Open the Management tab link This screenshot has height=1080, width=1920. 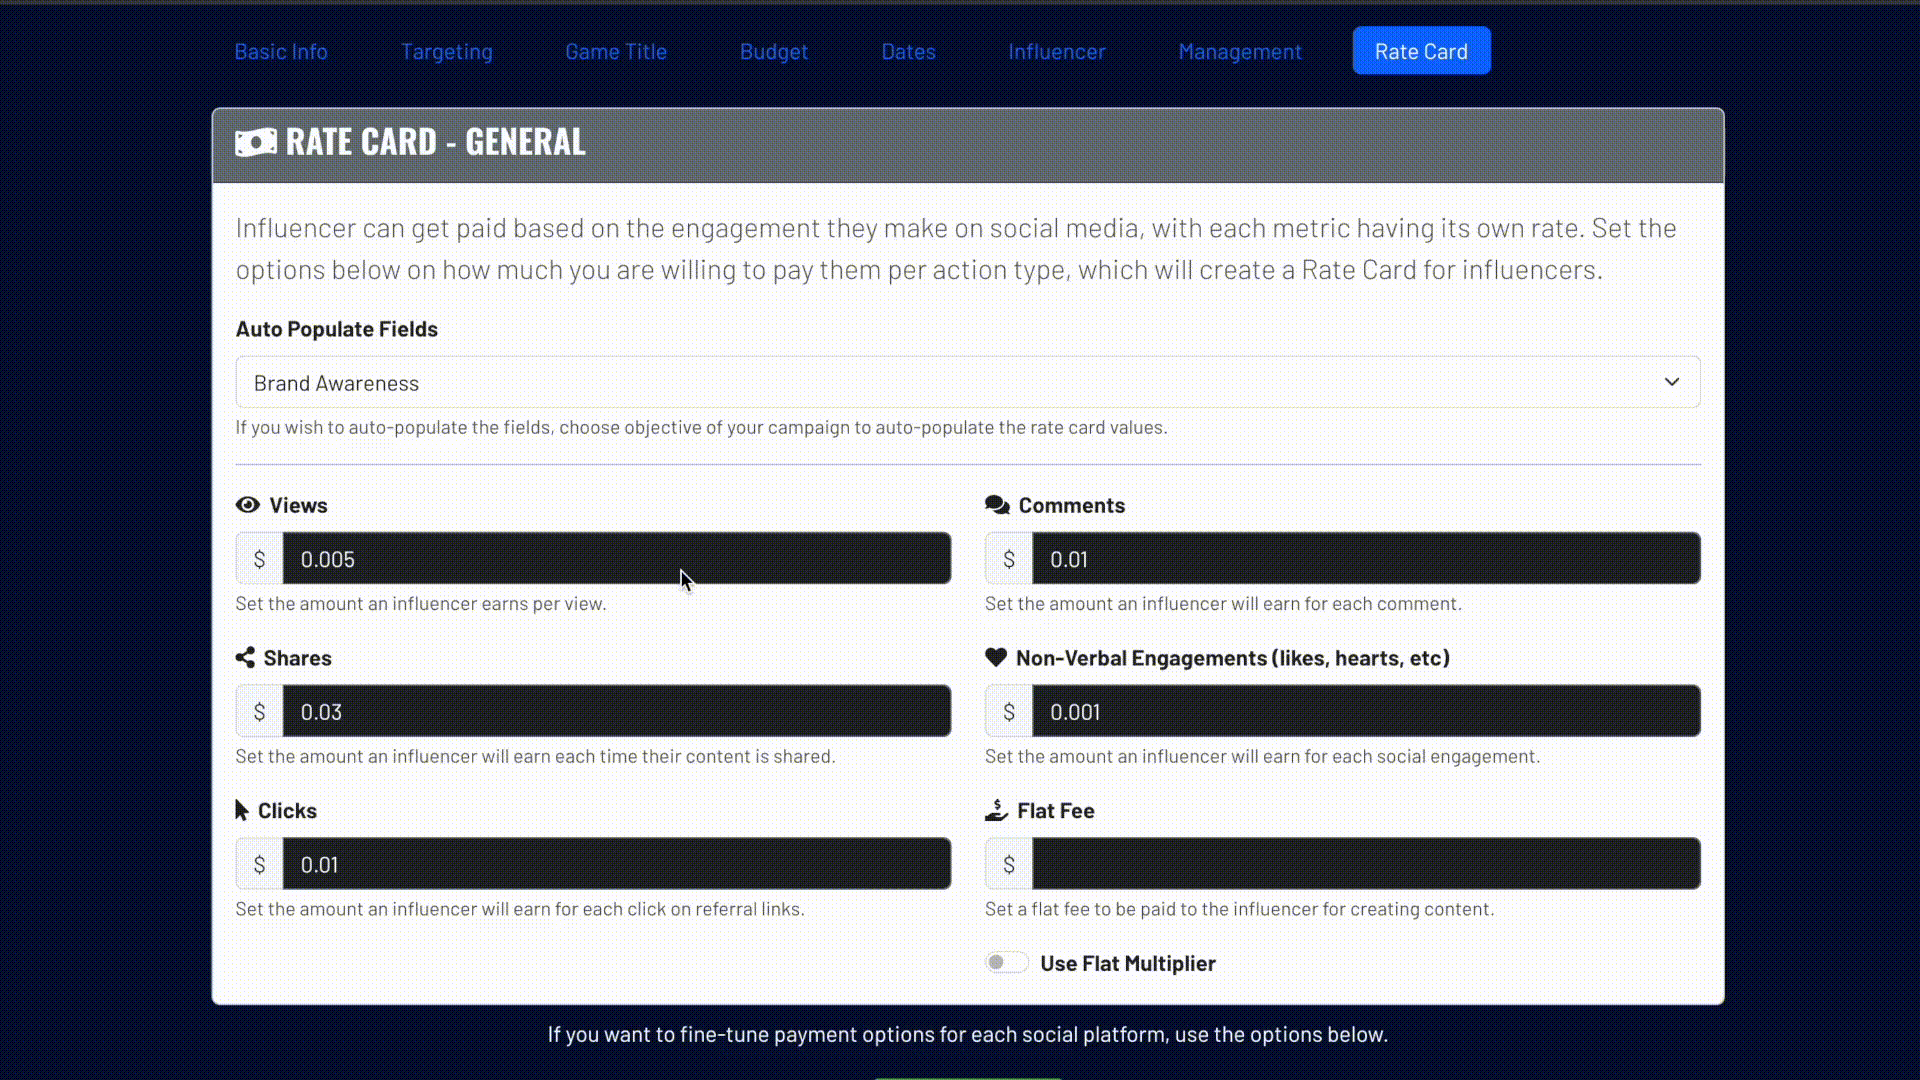(x=1239, y=52)
